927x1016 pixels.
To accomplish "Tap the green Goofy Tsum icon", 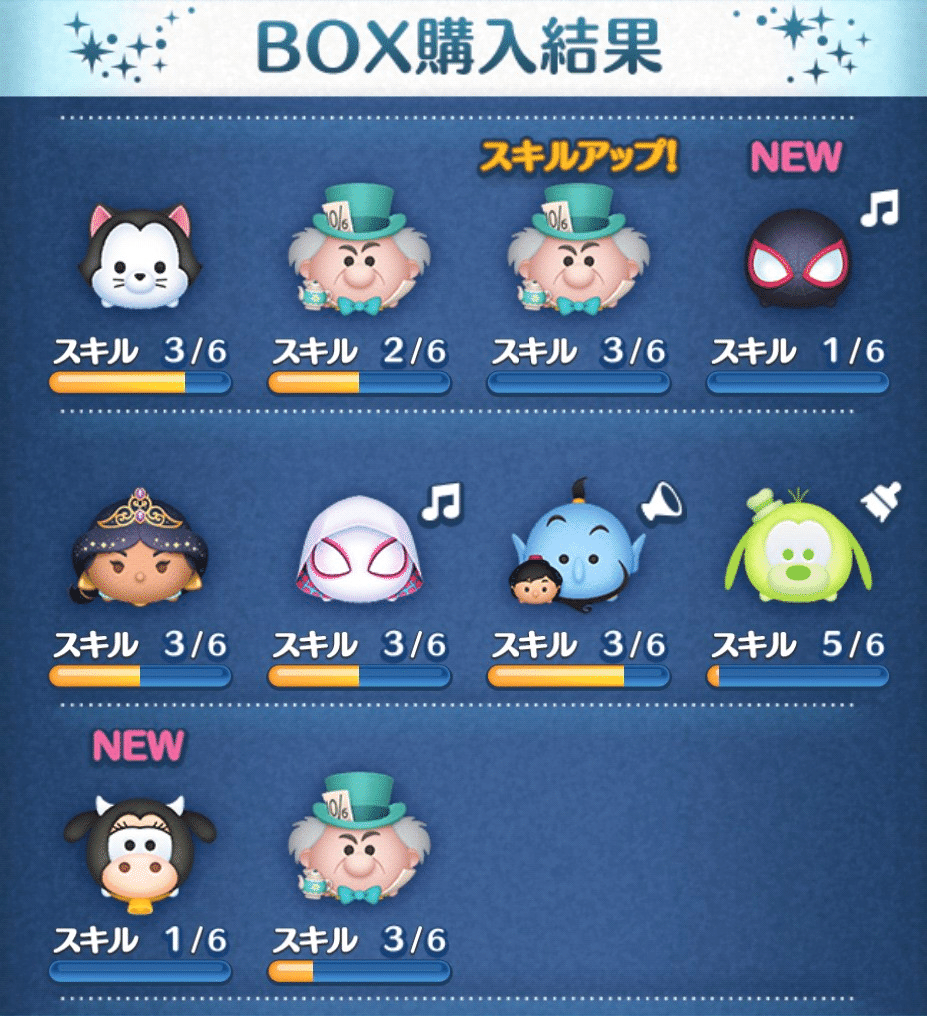I will (x=798, y=546).
